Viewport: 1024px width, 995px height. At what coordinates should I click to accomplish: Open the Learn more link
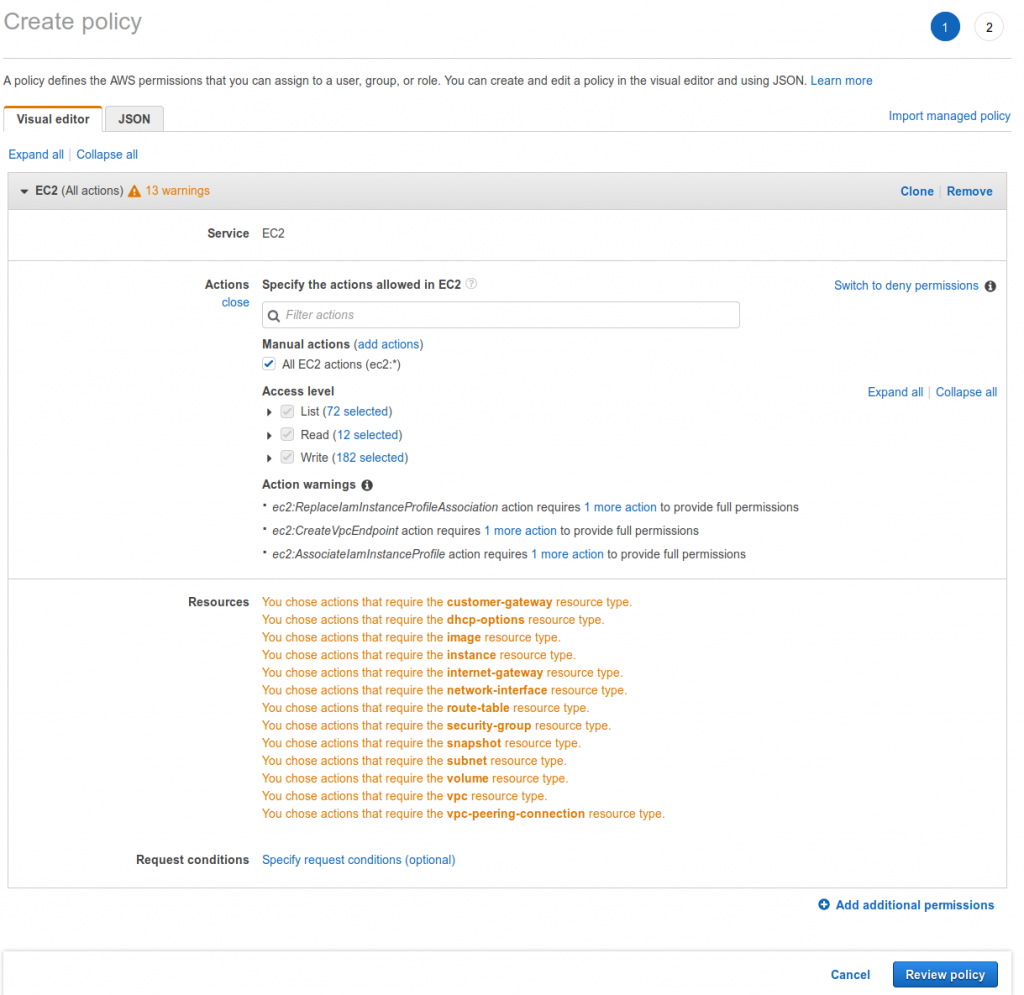(841, 80)
